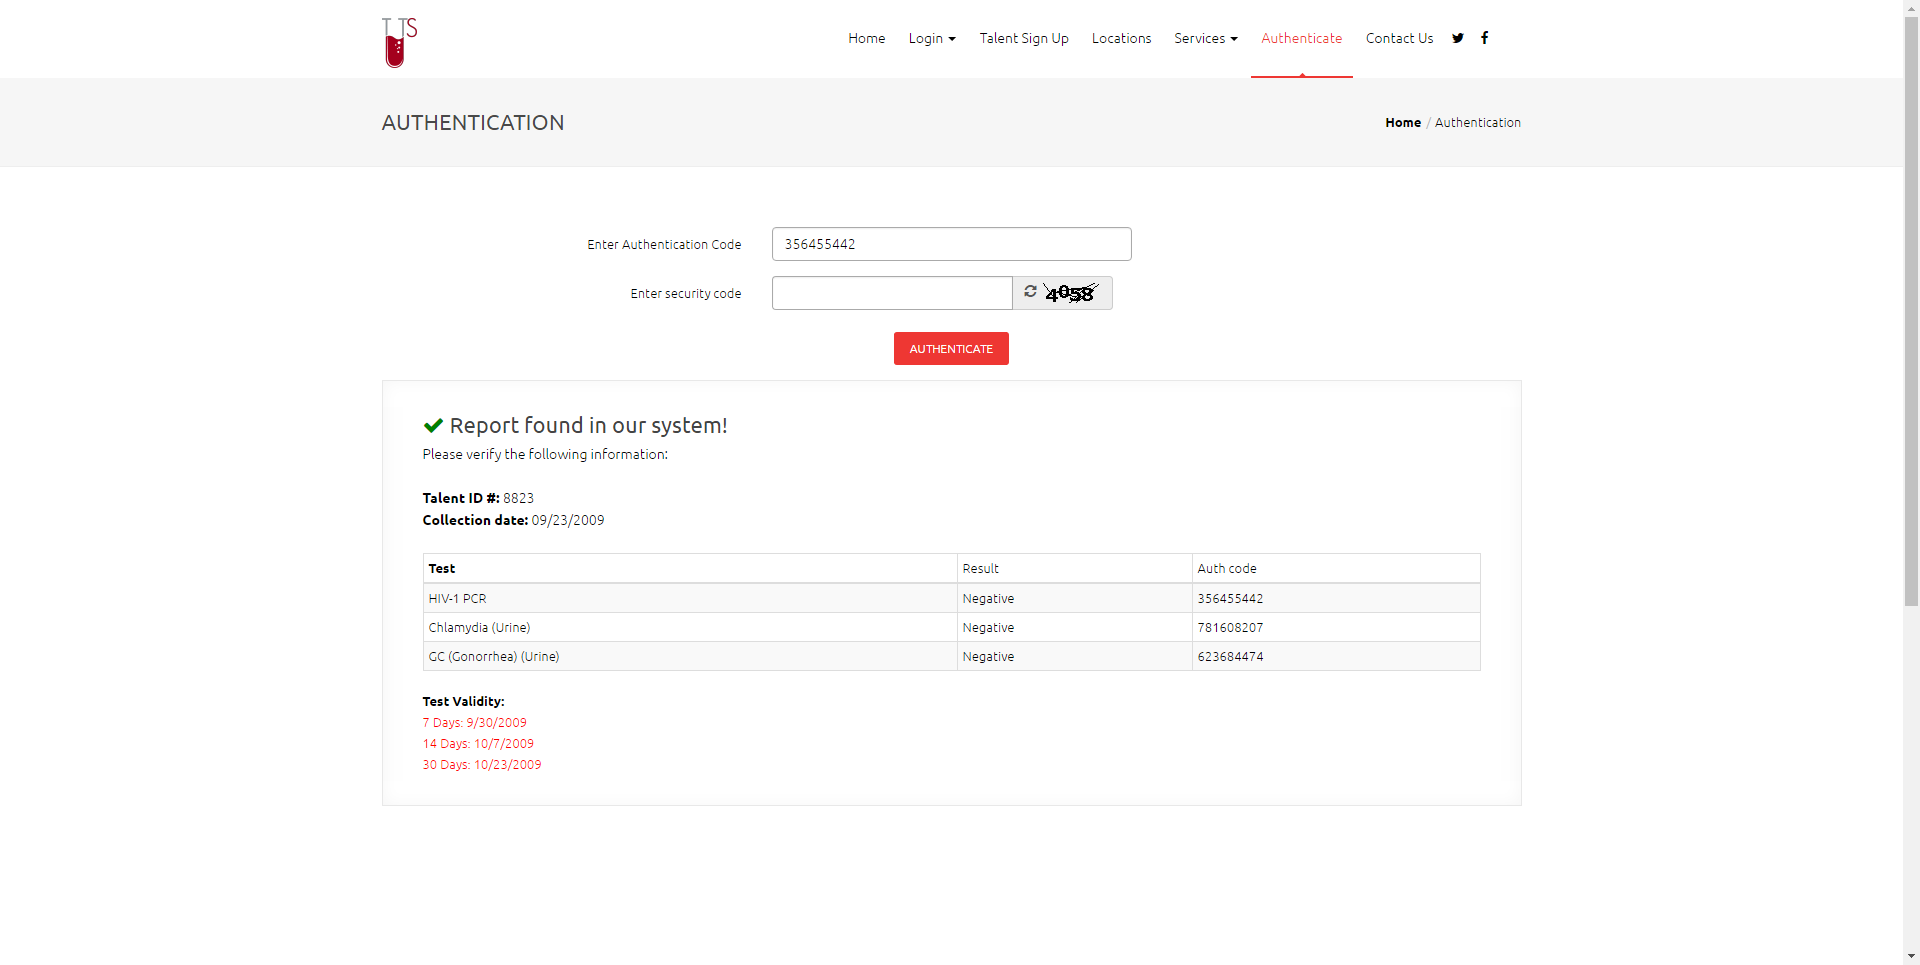This screenshot has width=1920, height=965.
Task: Click the AUTHENTICATION page title
Action: tap(473, 122)
